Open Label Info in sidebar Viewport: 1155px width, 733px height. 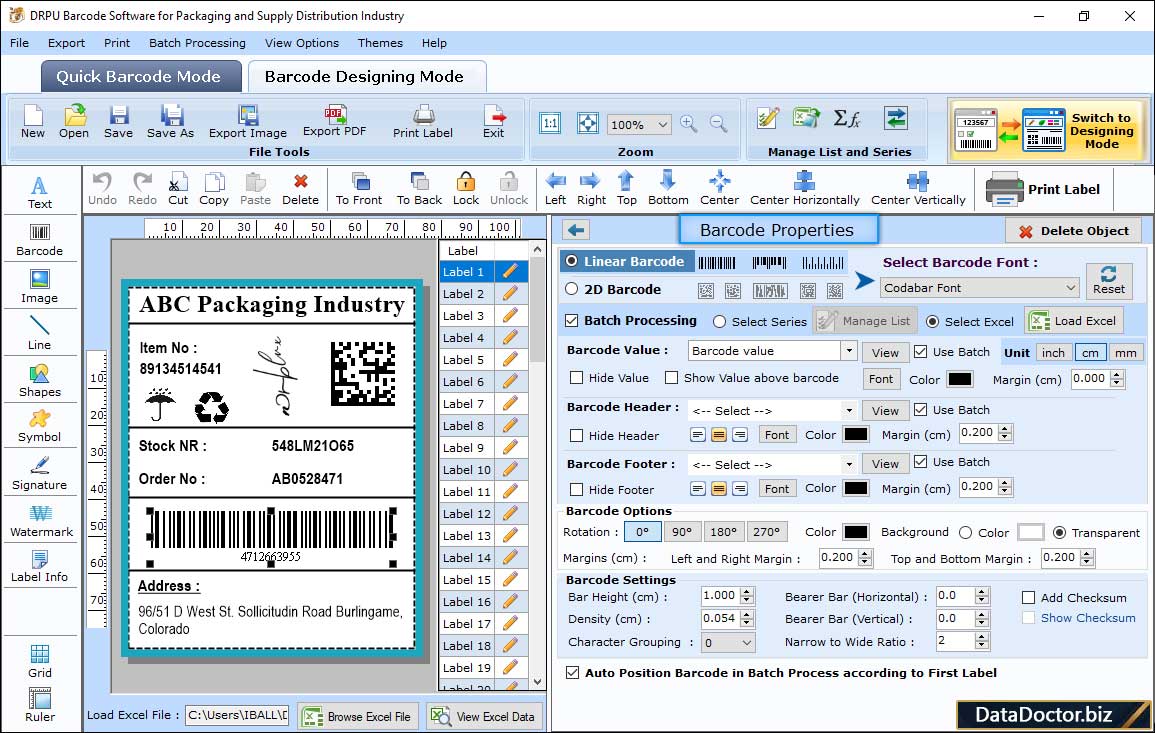pos(40,567)
